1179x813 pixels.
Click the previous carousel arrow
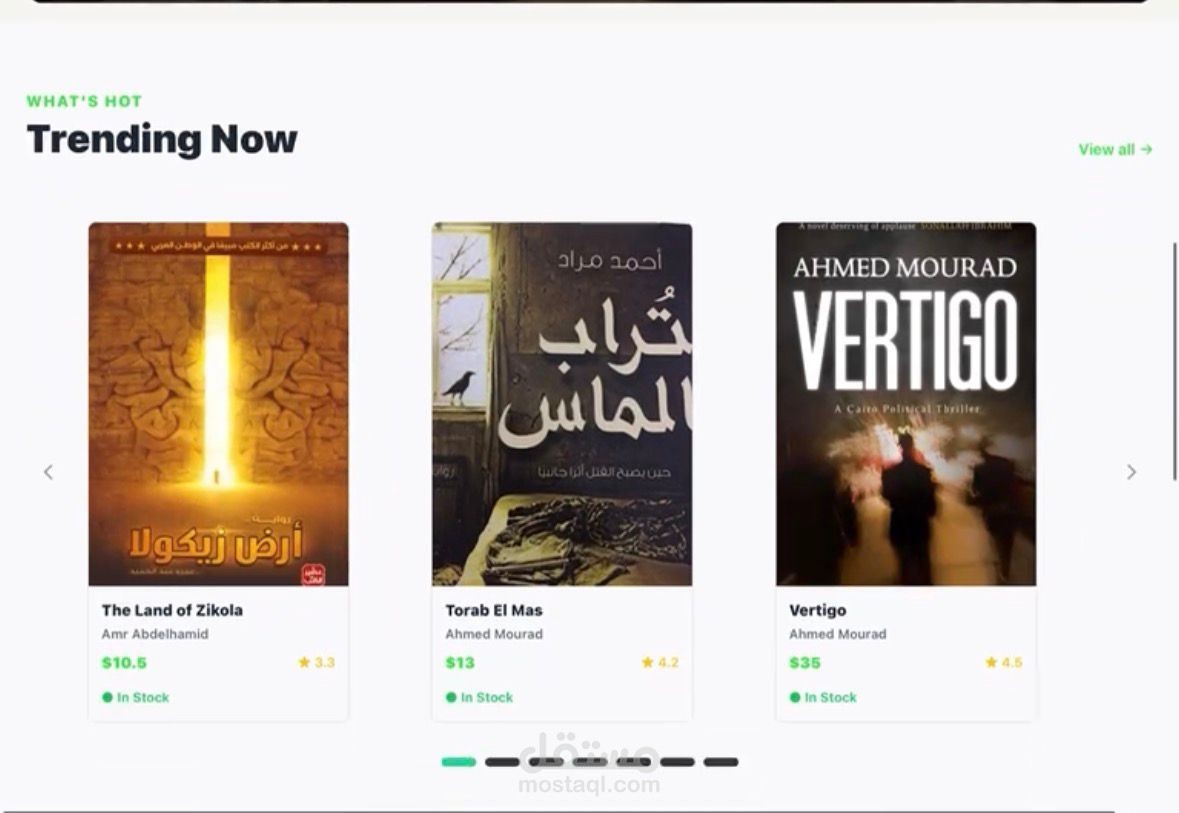point(48,472)
